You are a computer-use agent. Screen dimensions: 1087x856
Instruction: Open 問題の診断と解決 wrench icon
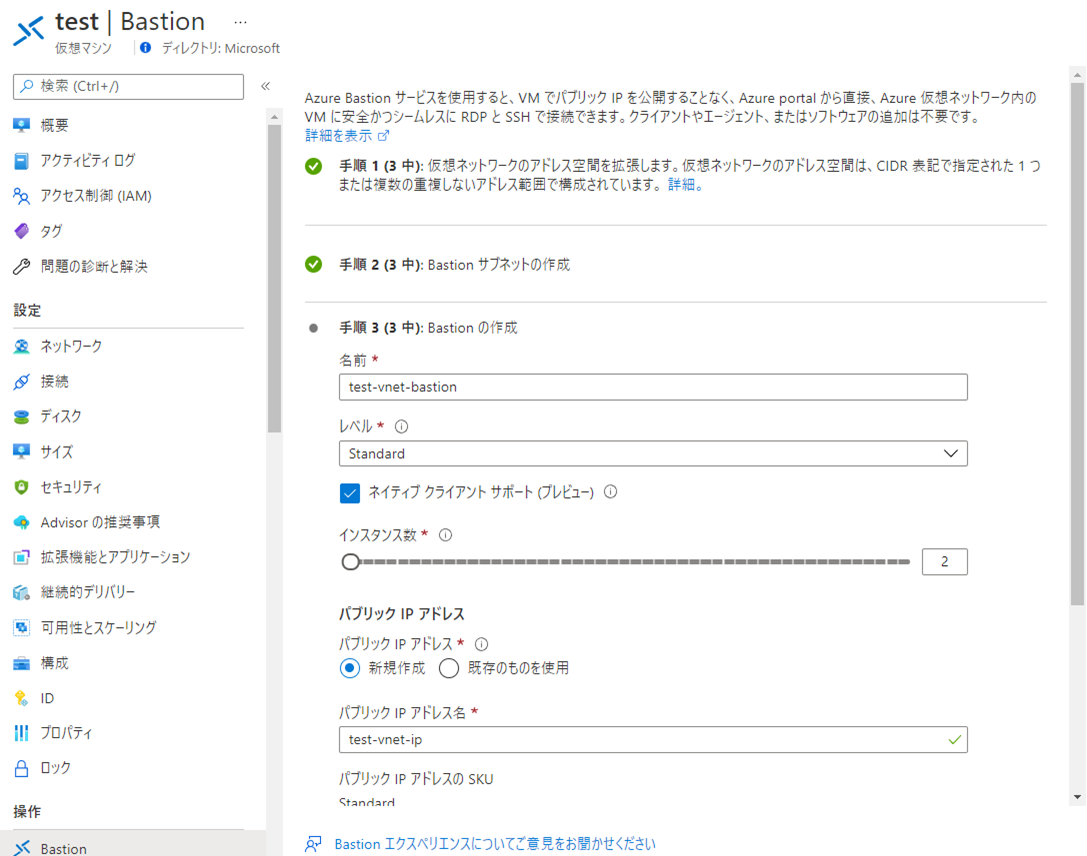coord(21,267)
